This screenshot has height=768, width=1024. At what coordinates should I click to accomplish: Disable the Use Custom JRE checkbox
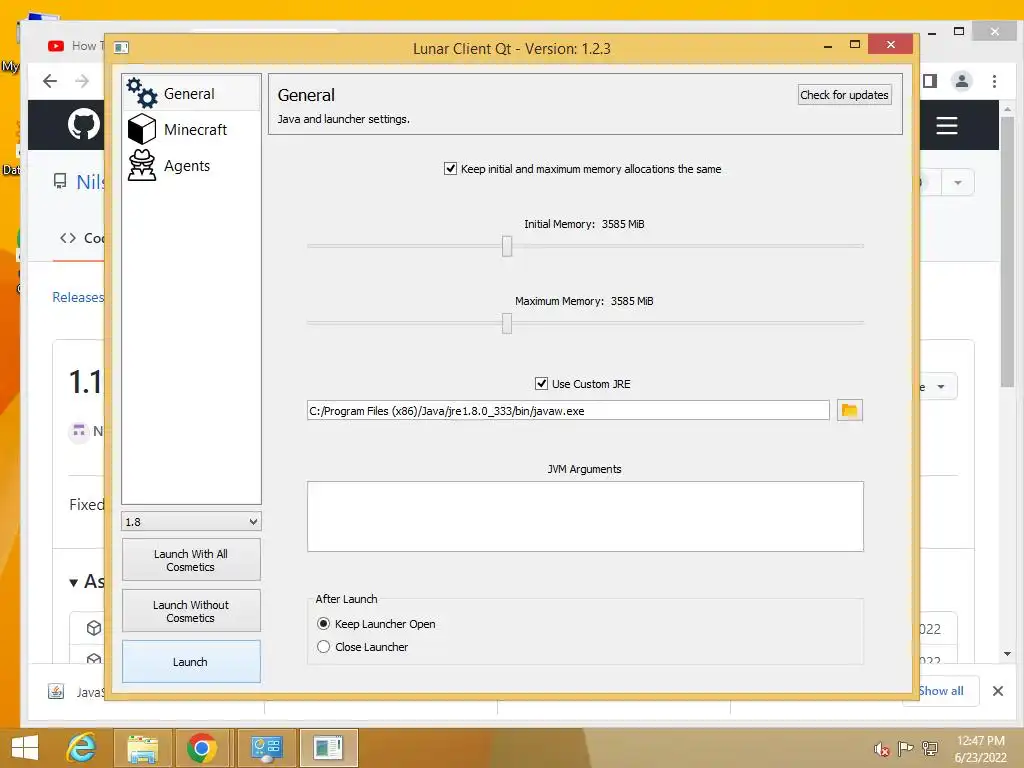click(541, 383)
